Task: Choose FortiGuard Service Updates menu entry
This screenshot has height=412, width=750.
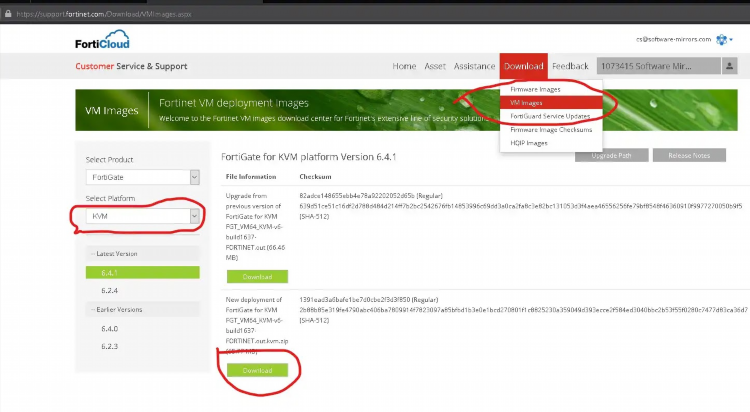Action: pos(551,116)
